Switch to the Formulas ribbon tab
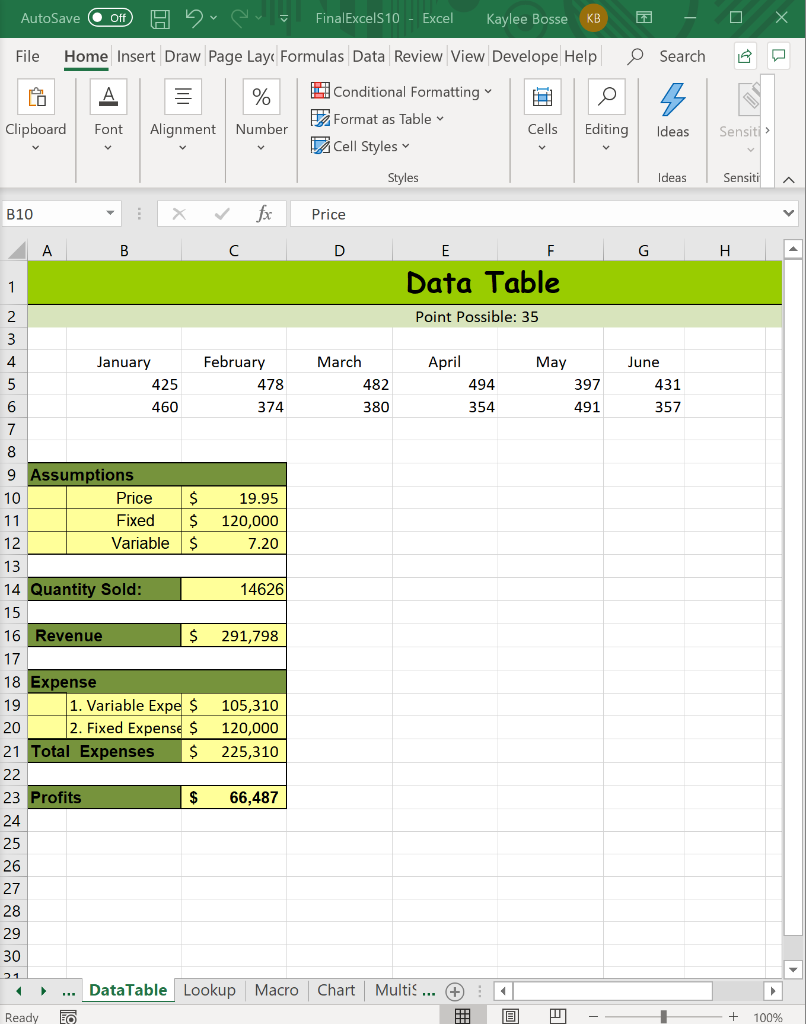 click(312, 57)
